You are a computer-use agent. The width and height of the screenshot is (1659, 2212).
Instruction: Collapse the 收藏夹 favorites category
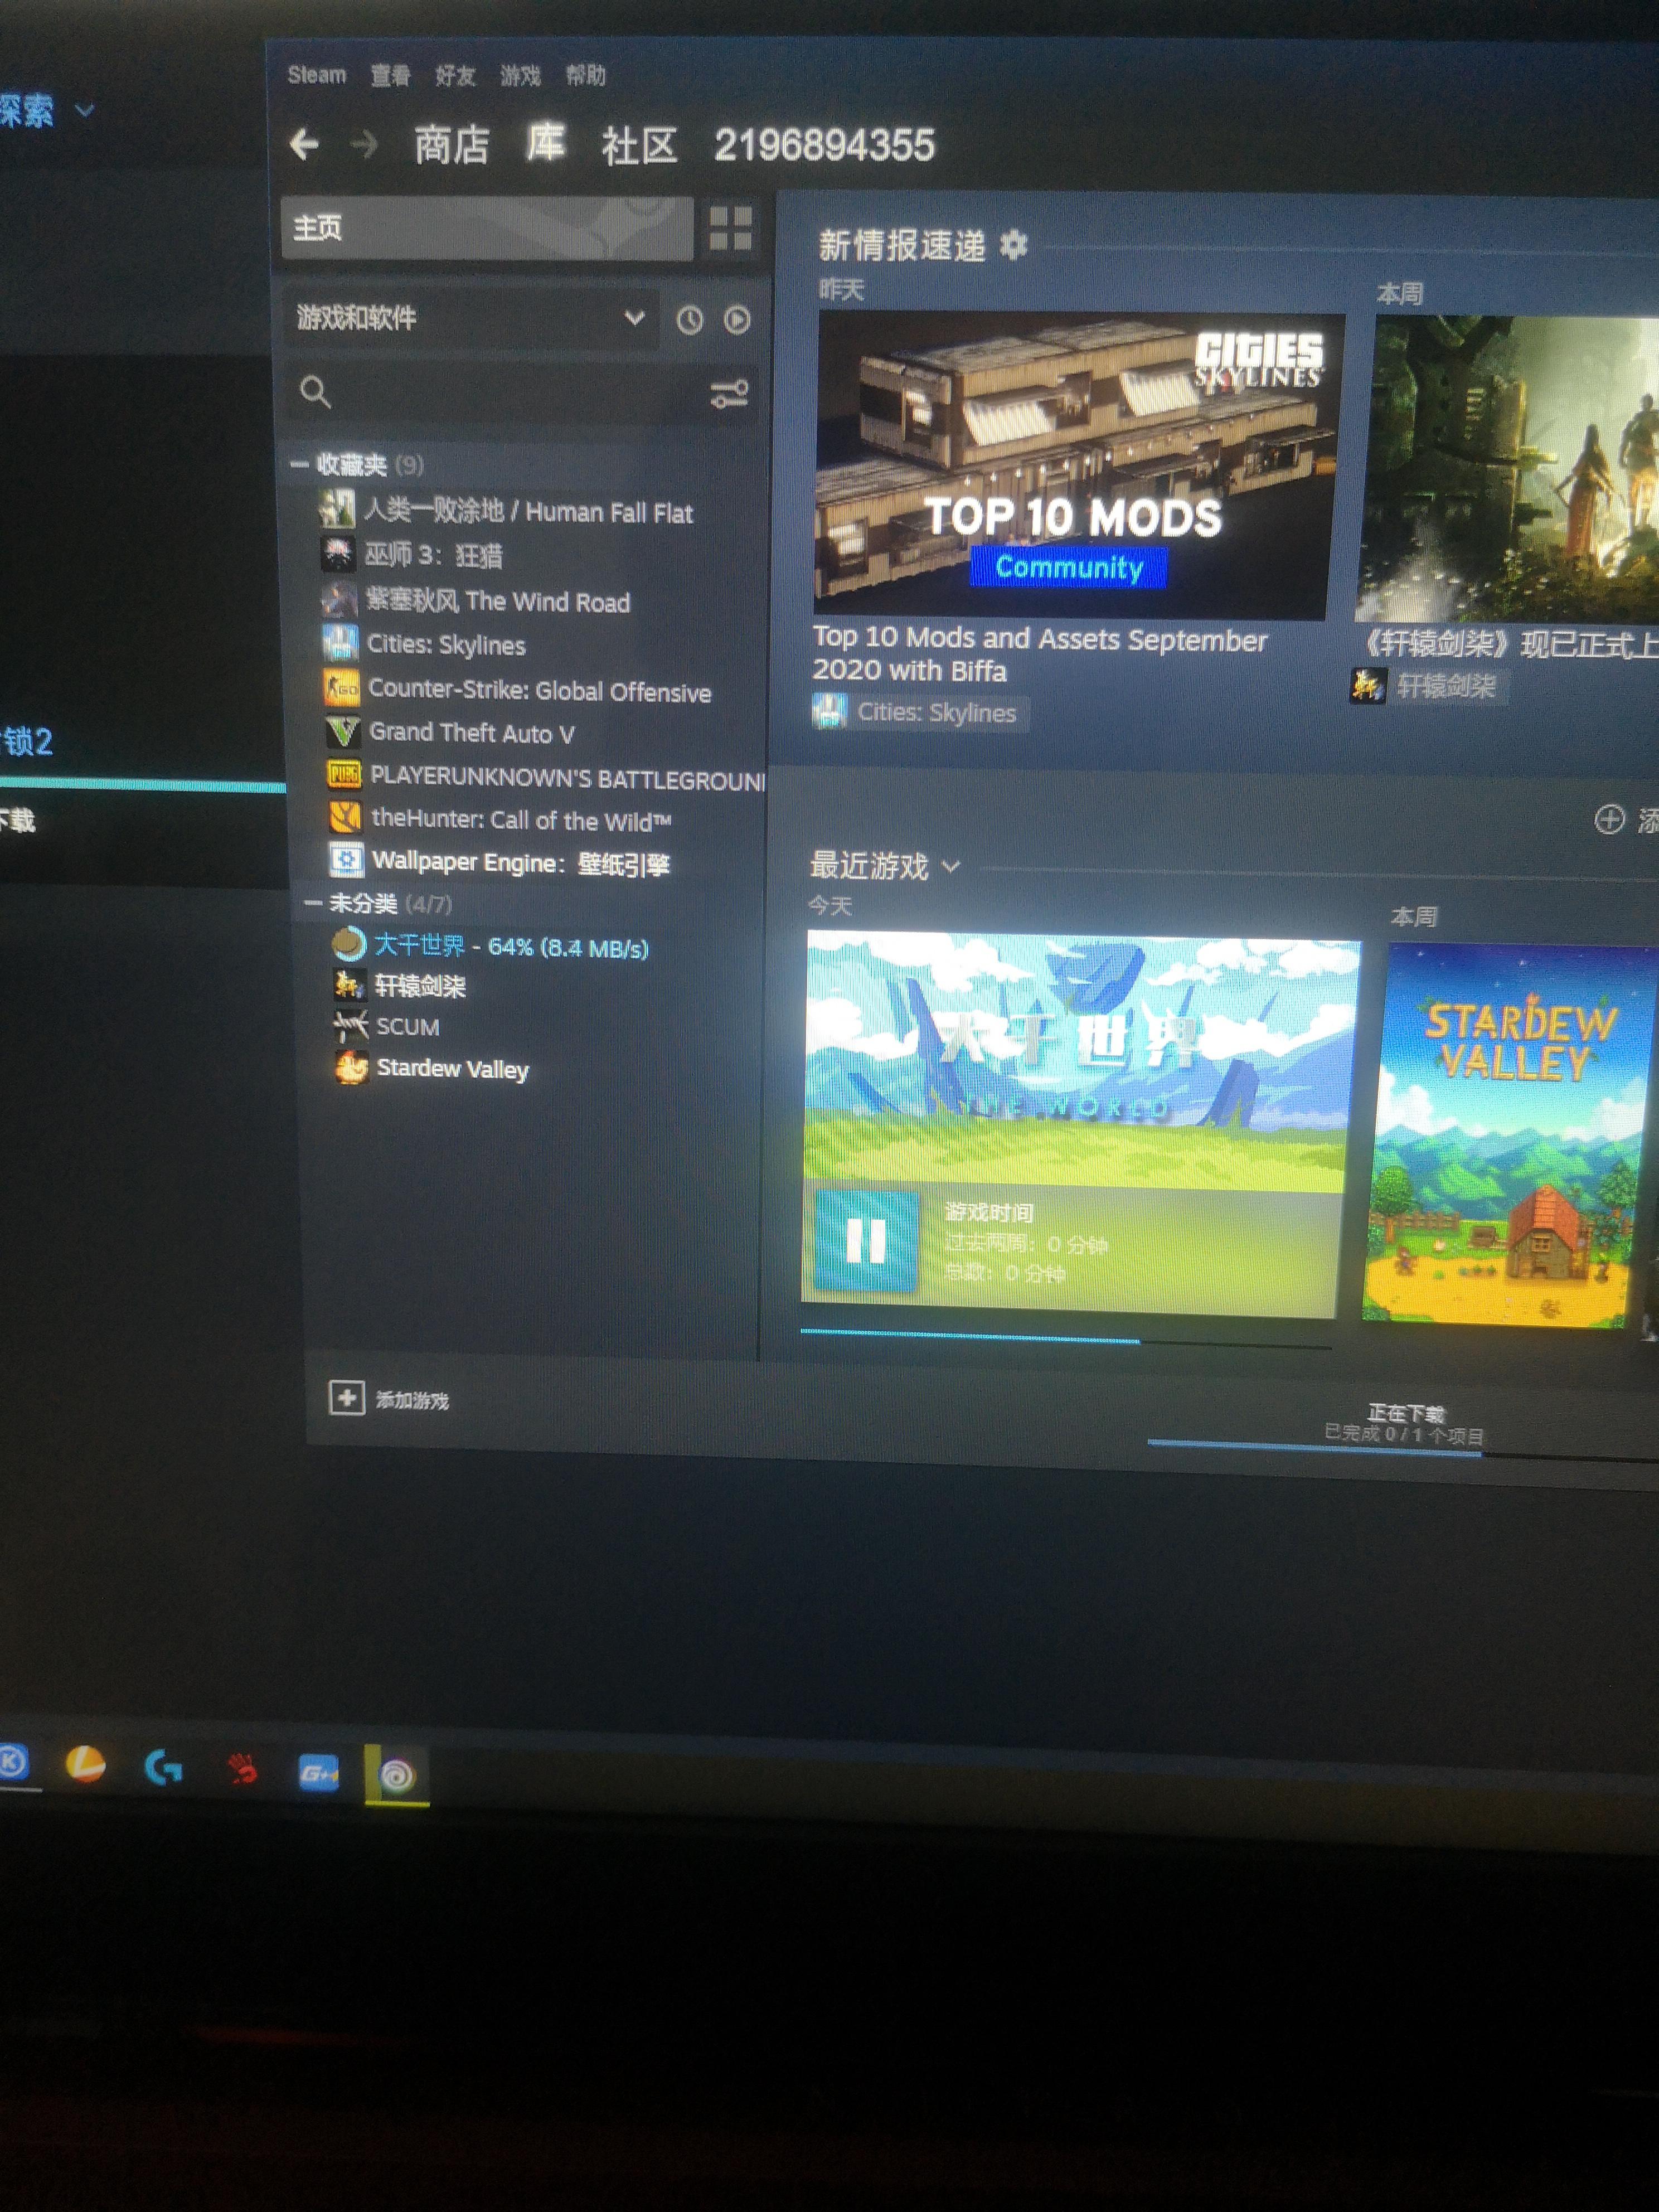[299, 464]
